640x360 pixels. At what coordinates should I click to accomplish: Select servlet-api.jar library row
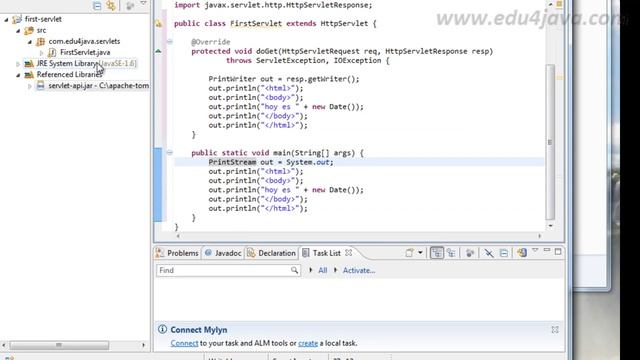coord(98,86)
